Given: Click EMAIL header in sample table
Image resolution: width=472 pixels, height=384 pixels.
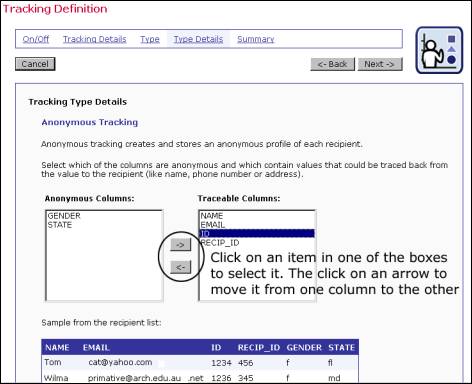Looking at the screenshot, I should [96, 347].
